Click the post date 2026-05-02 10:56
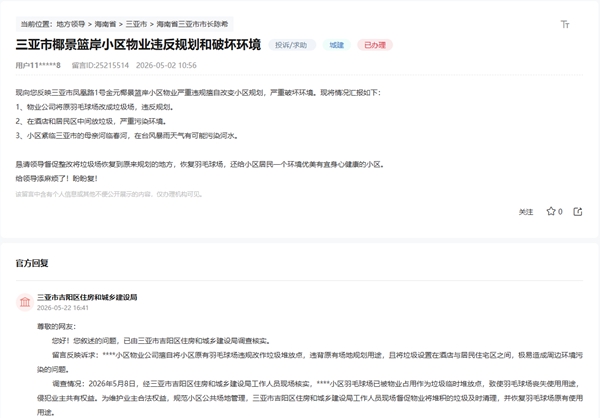This screenshot has height=418, width=600. [x=166, y=65]
